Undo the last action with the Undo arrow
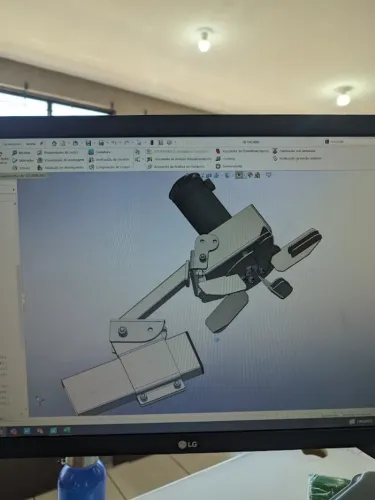Screen dimensions: 375x500 pyautogui.click(x=114, y=143)
